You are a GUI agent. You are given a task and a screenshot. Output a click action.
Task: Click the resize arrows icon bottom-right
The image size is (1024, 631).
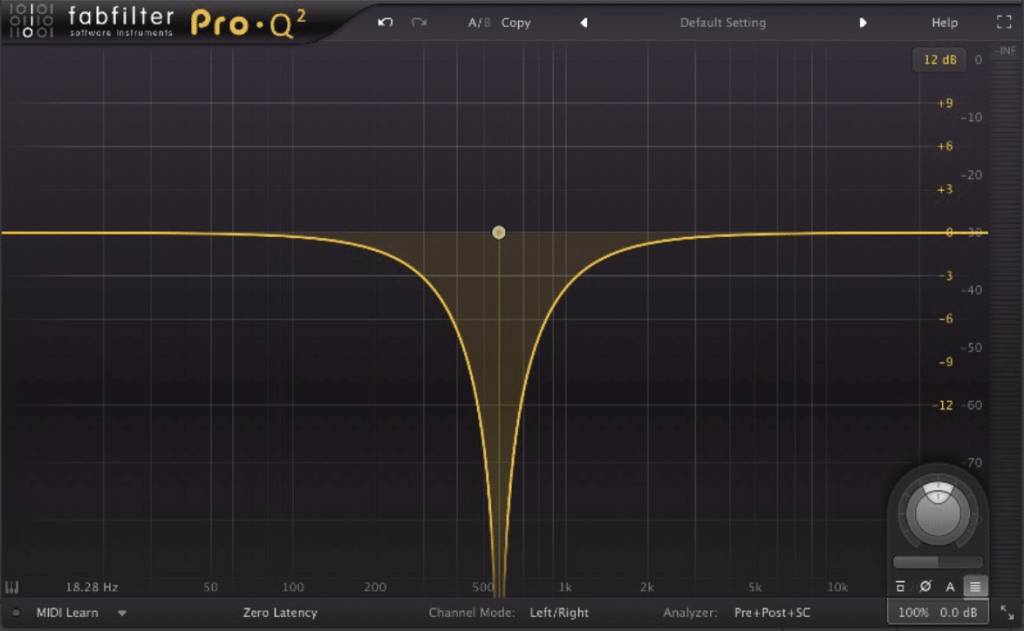pyautogui.click(x=1007, y=612)
